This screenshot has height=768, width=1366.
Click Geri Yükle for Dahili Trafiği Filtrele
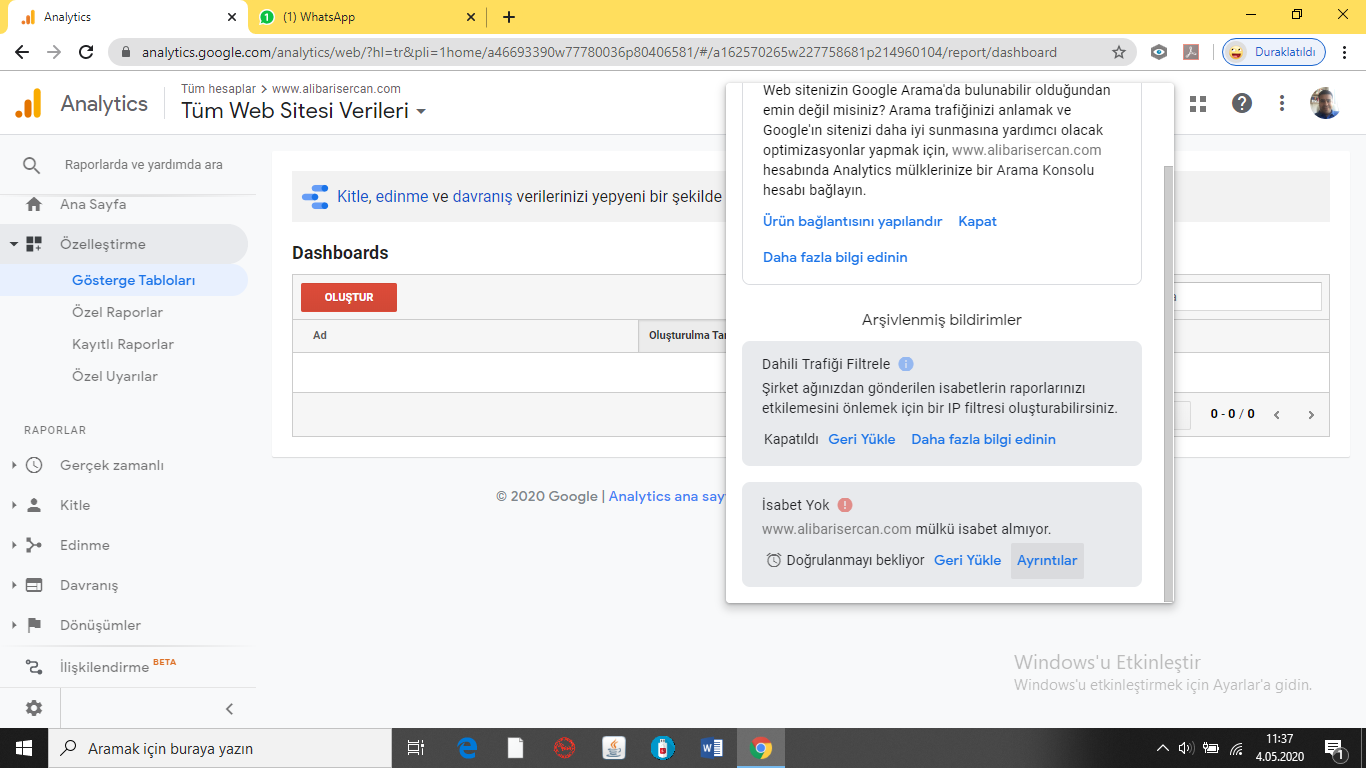click(862, 439)
